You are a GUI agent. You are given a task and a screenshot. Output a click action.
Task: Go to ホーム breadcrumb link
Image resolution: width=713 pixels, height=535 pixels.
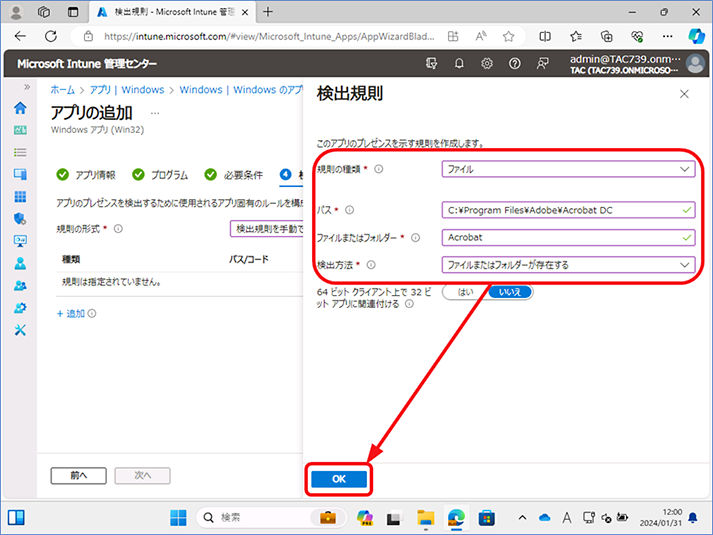62,90
